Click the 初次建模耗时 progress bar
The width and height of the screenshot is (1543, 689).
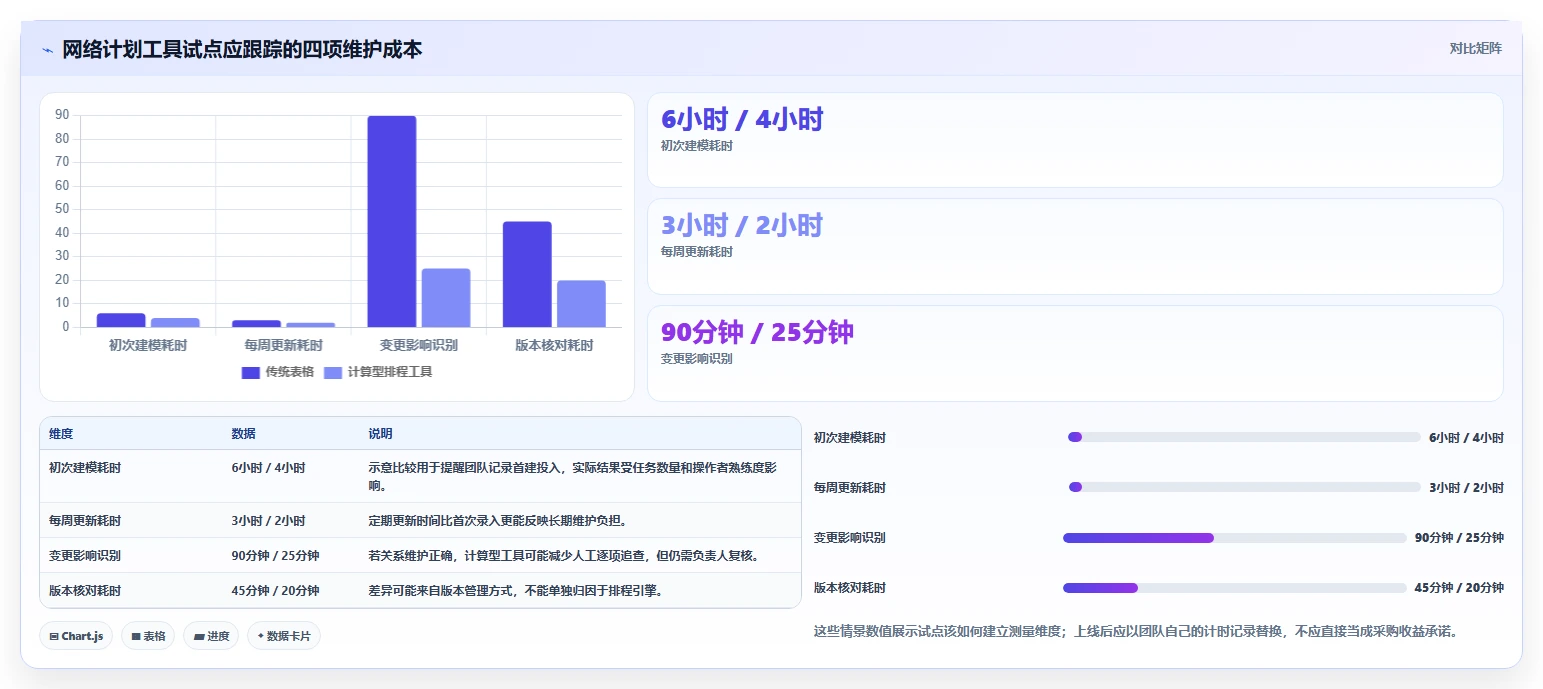1244,437
